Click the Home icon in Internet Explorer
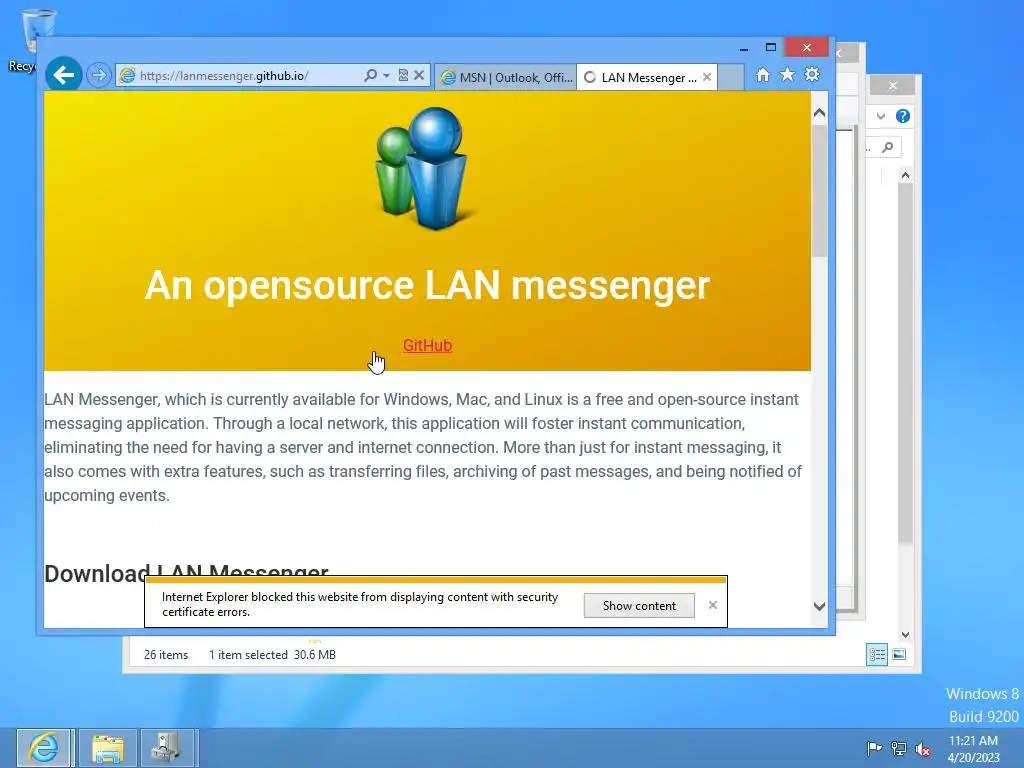This screenshot has height=768, width=1024. tap(763, 75)
